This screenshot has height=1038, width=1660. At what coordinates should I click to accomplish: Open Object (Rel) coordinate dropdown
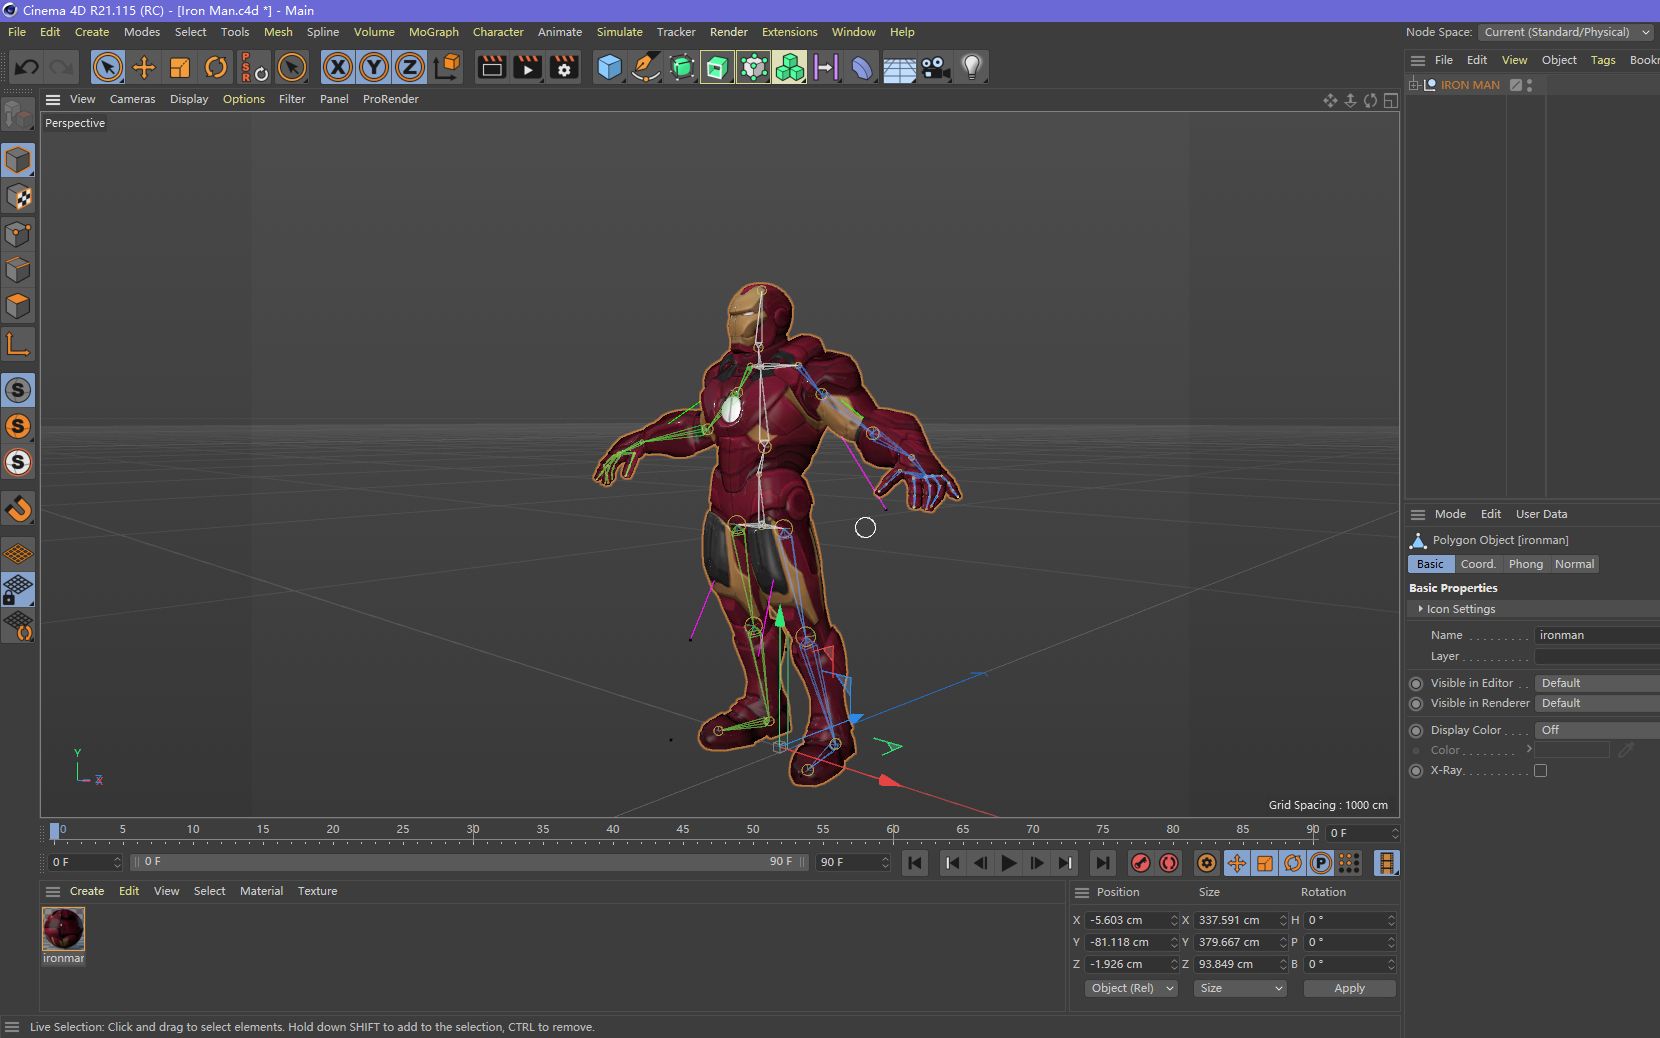coord(1131,988)
